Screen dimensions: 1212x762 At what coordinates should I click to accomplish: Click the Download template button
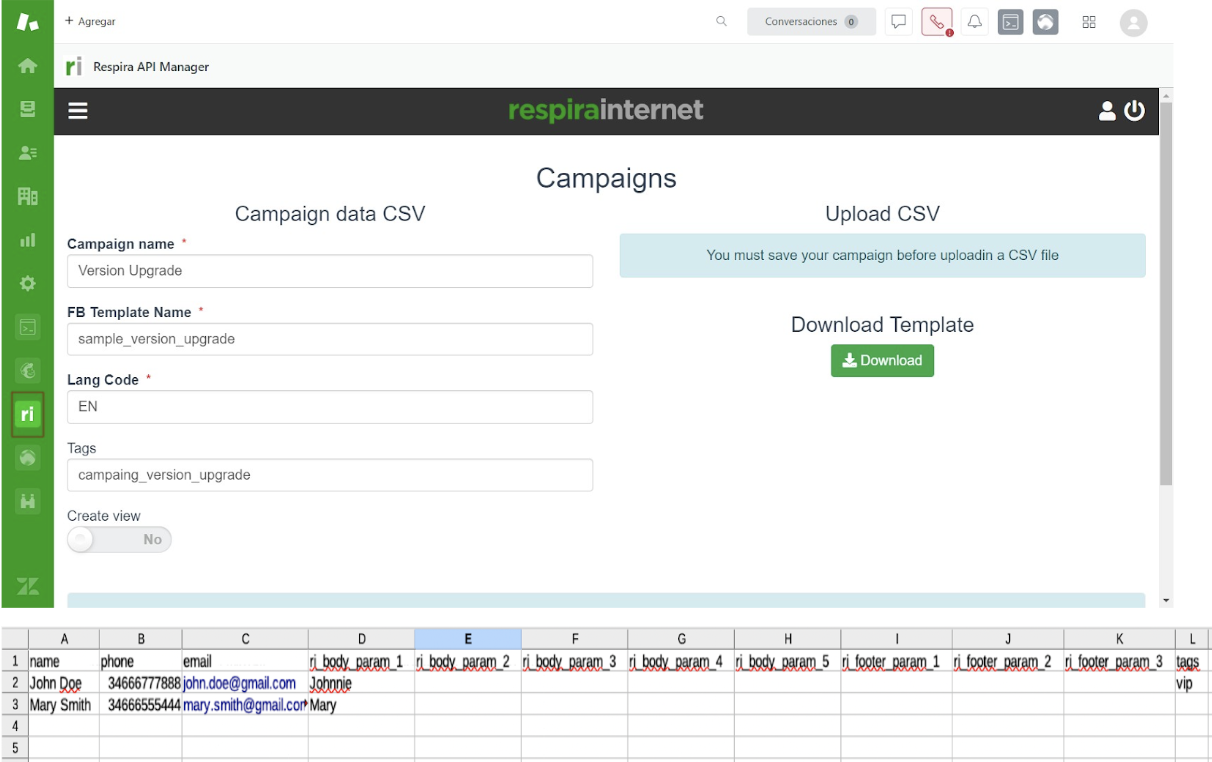[x=882, y=361]
